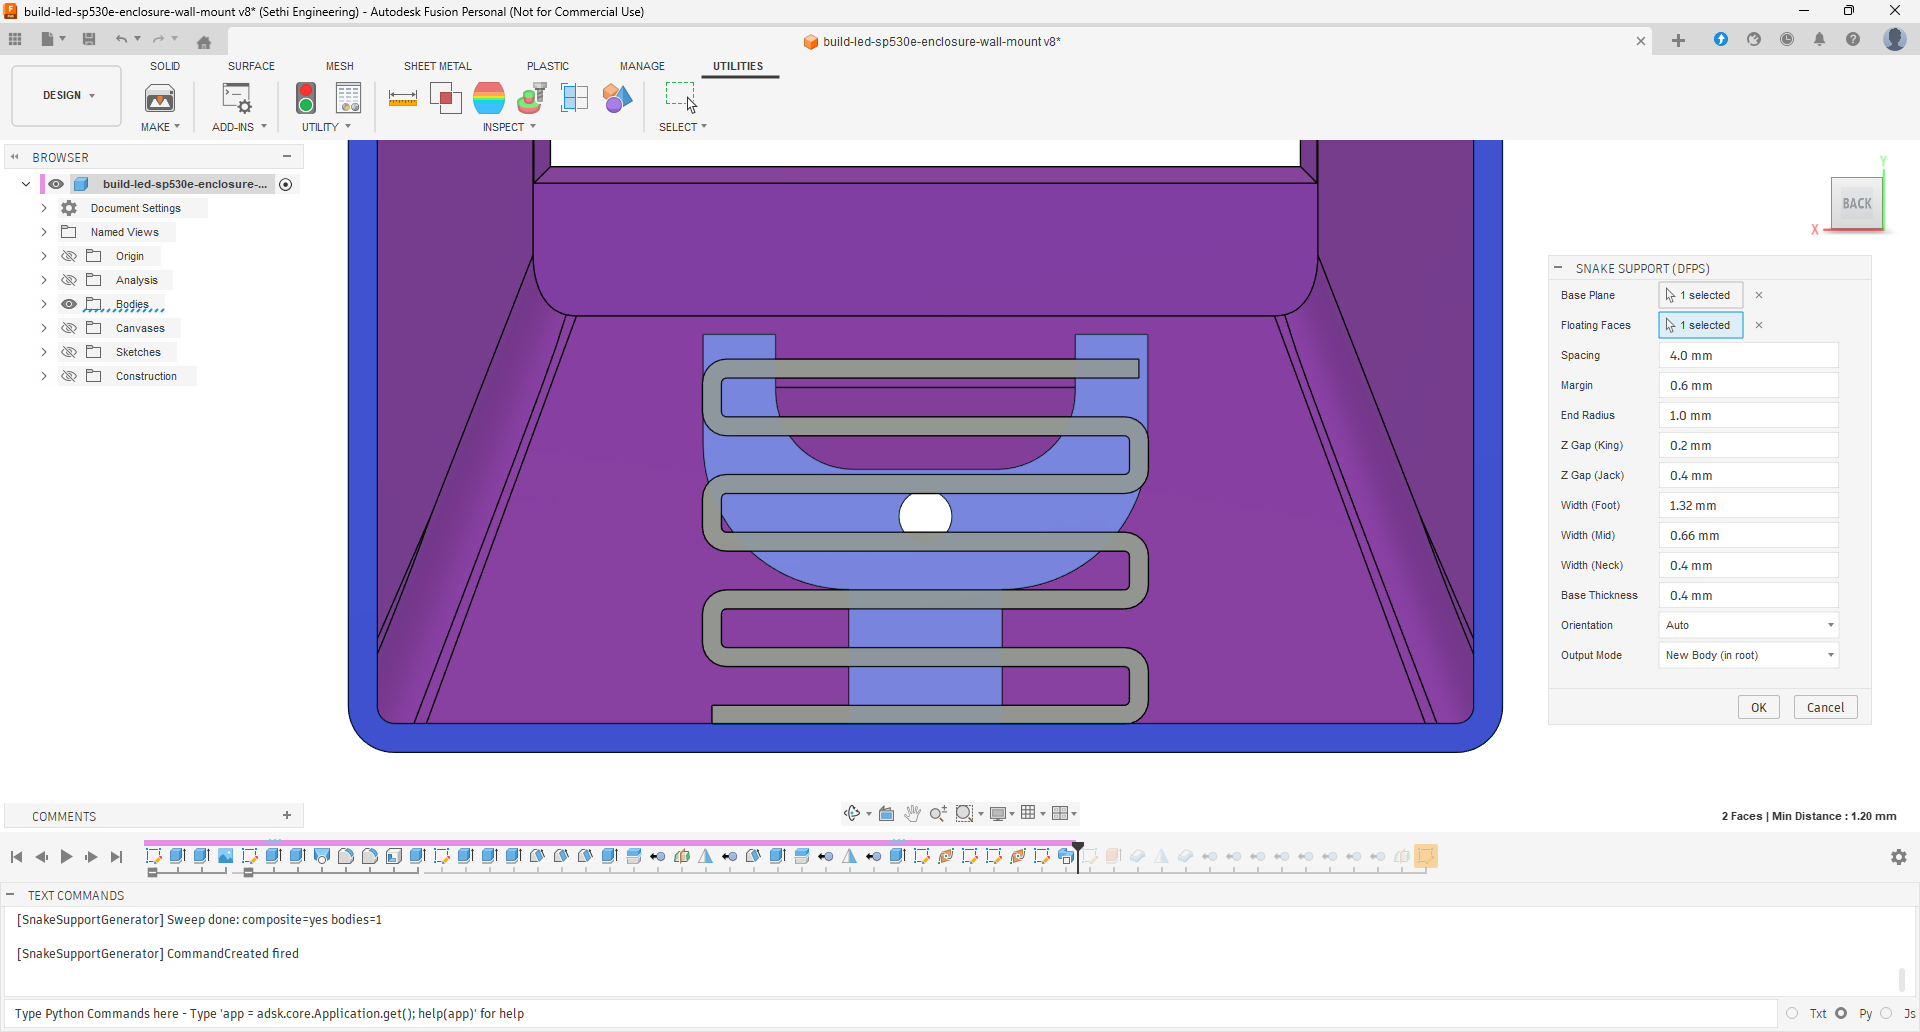Viewport: 1920px width, 1032px height.
Task: Show the Sketches folder via eye icon
Action: click(69, 352)
